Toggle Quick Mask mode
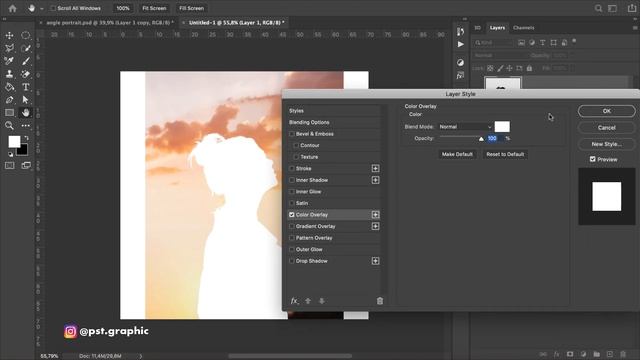Viewport: 640px width, 360px height. (x=9, y=165)
